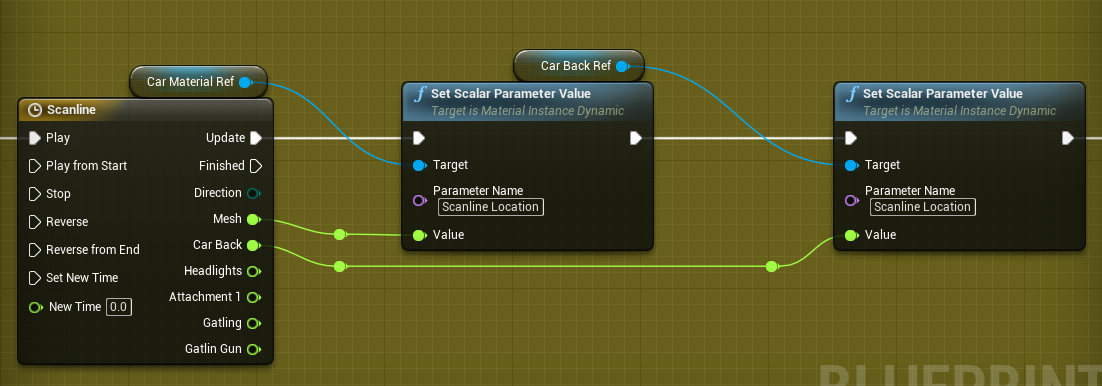Image resolution: width=1102 pixels, height=386 pixels.
Task: Click second Set Scalar node exec output pin
Action: point(1068,138)
